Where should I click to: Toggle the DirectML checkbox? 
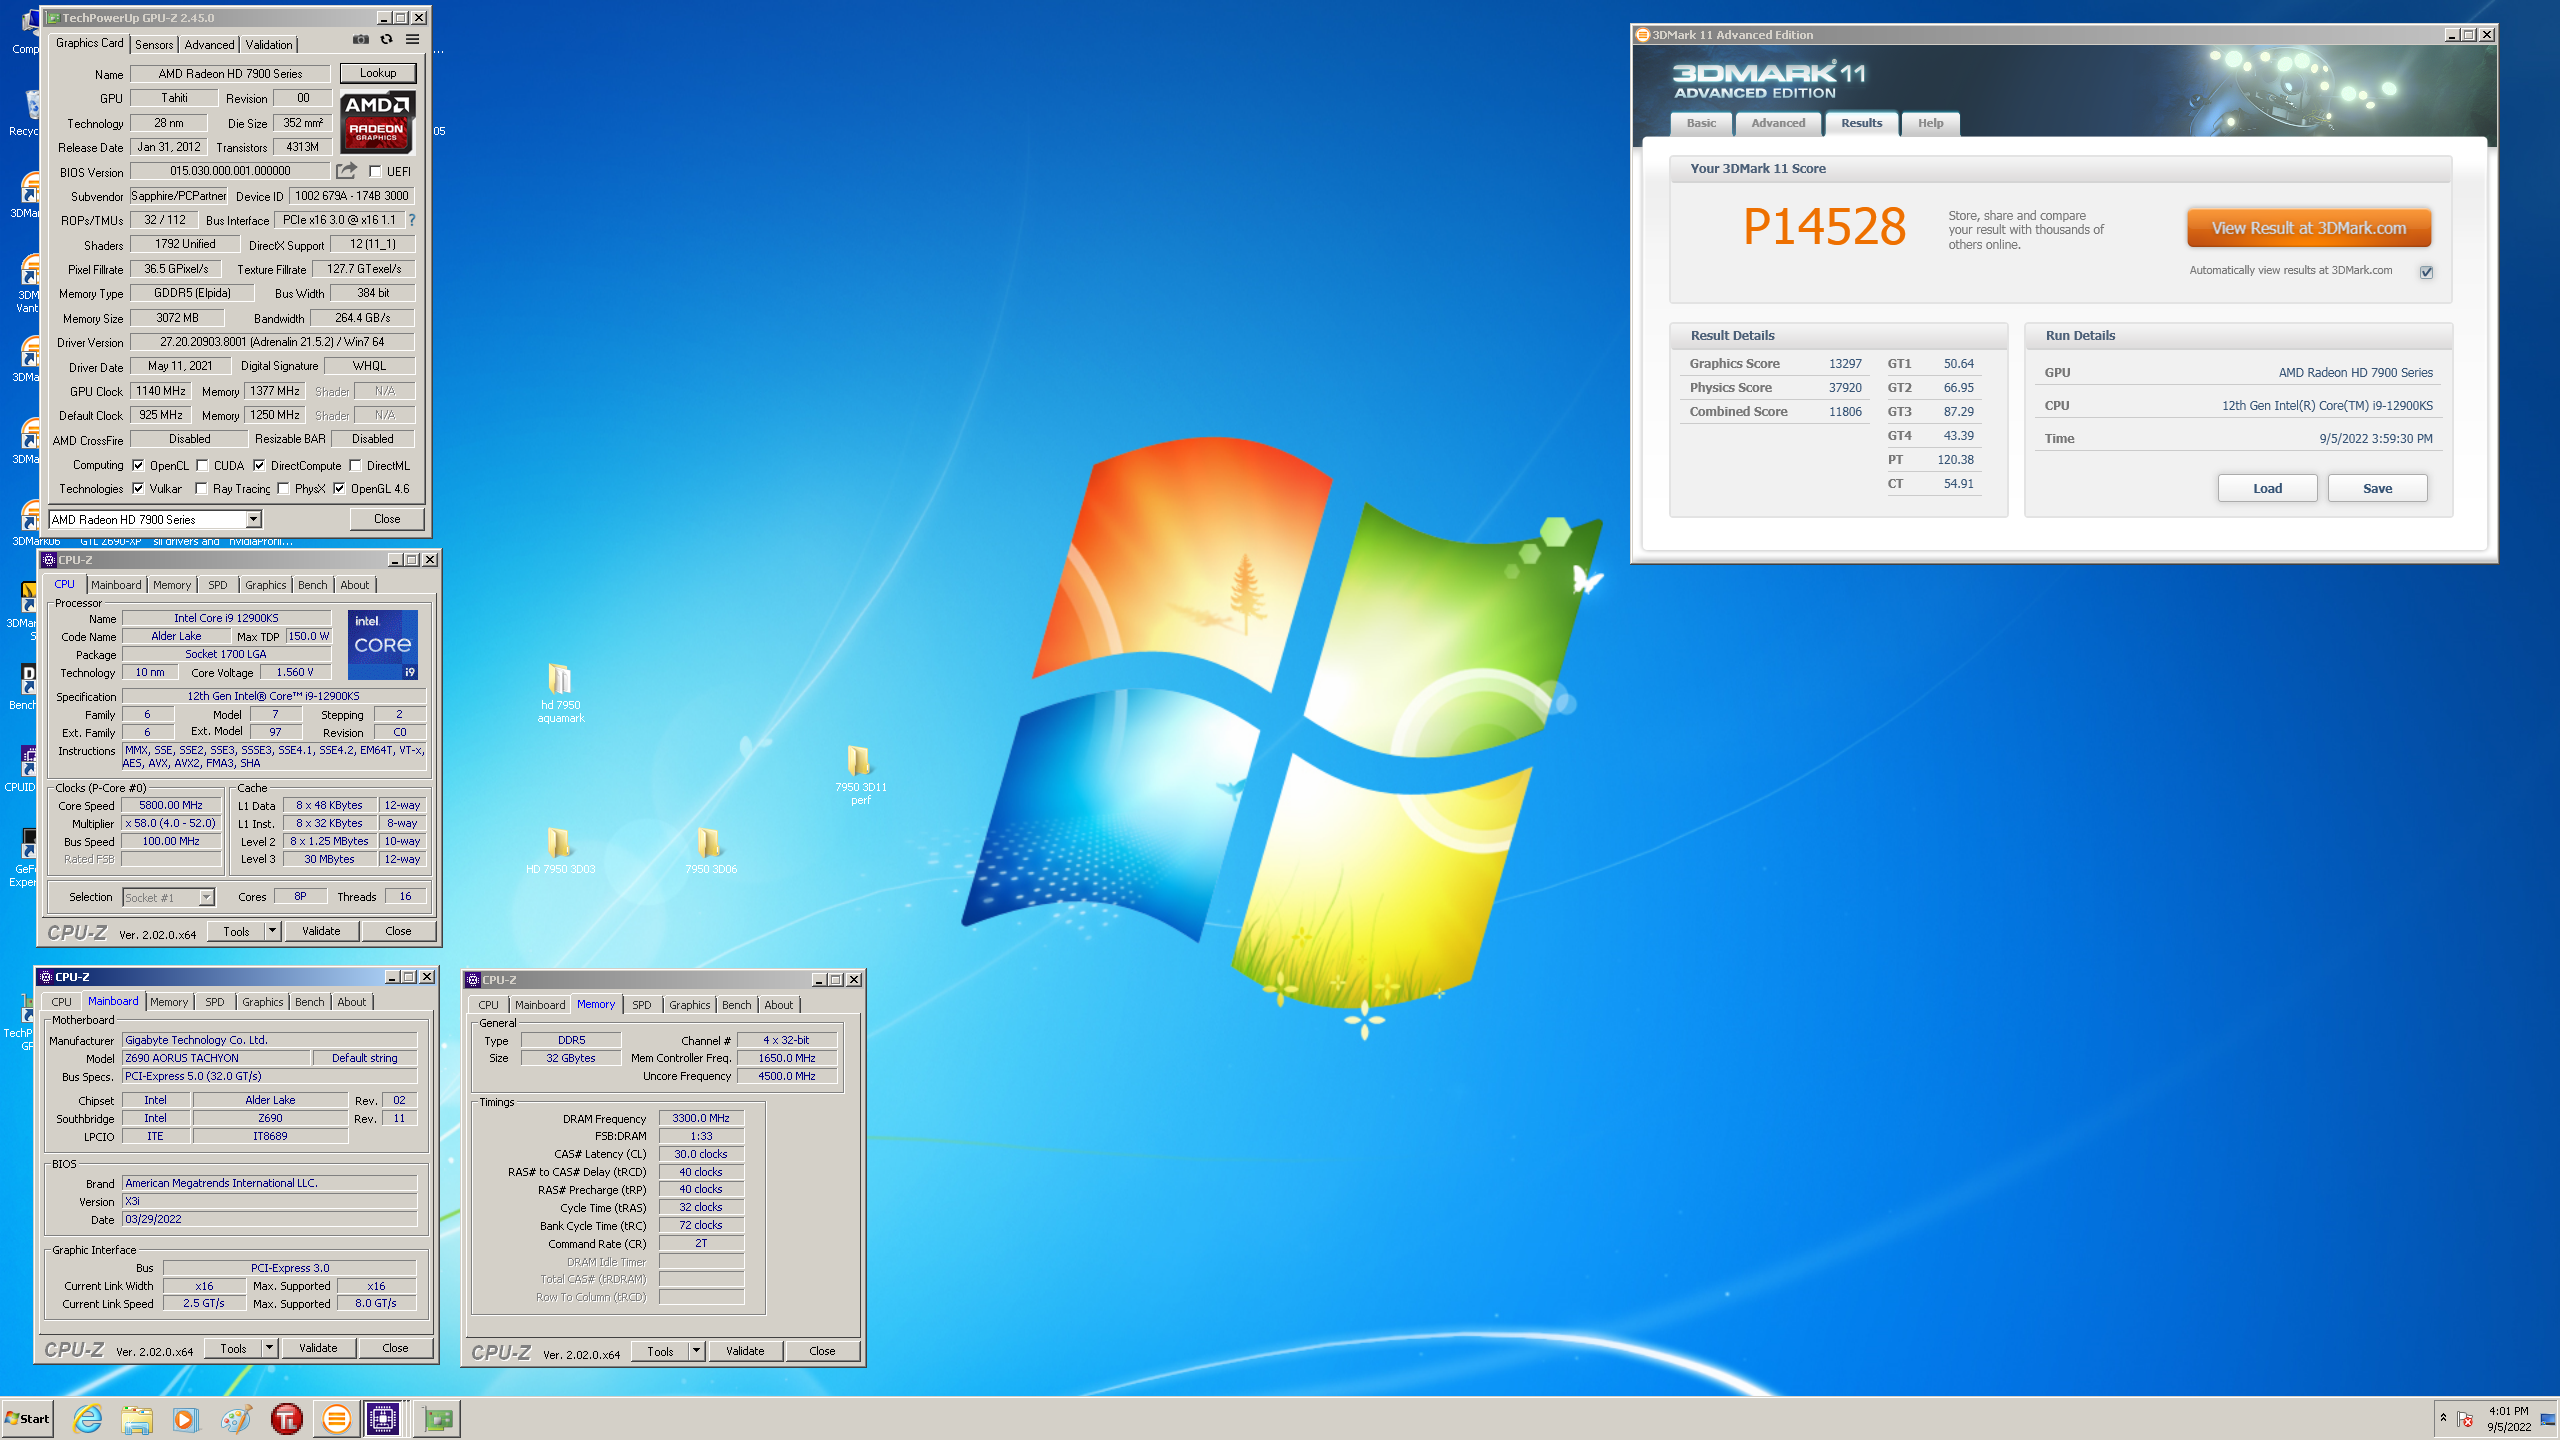[355, 465]
